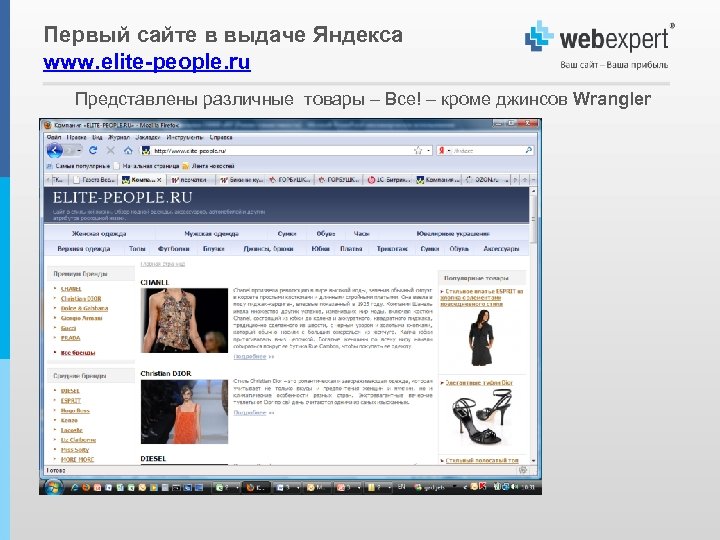Image resolution: width=720 pixels, height=540 pixels.
Task: Open the Файл menu
Action: (54, 137)
